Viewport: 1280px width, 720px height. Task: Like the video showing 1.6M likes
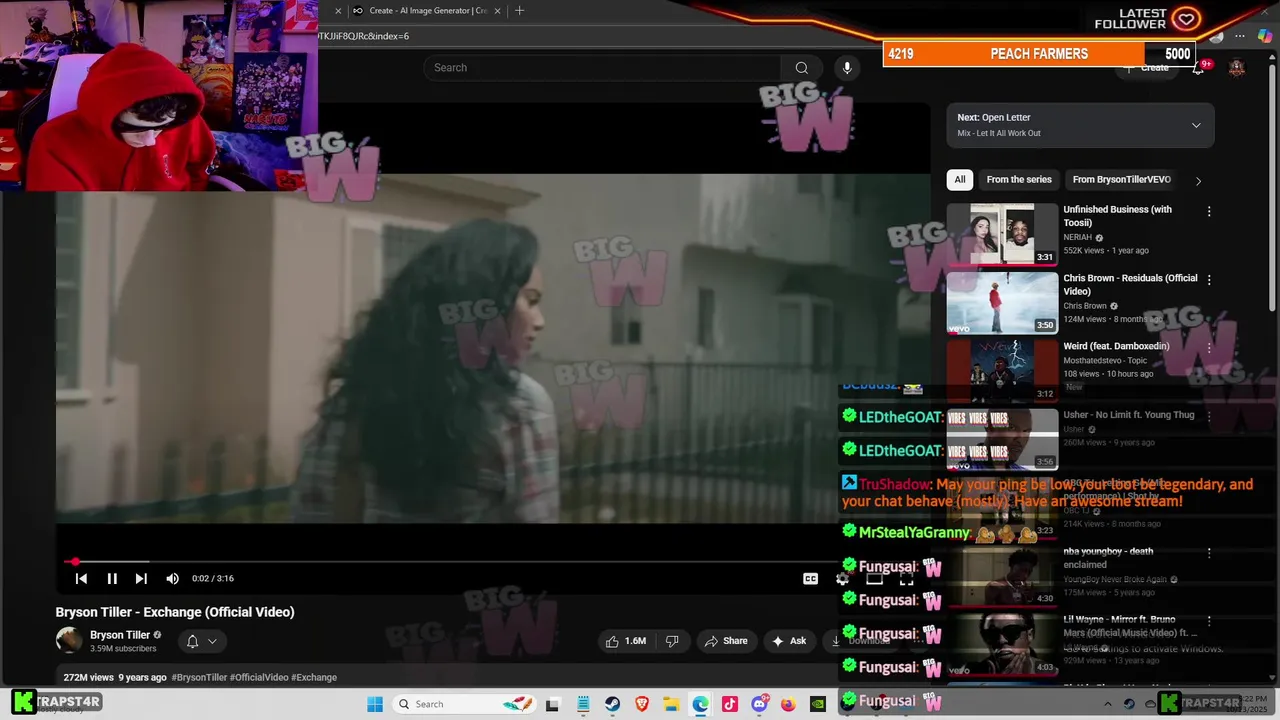click(x=624, y=641)
